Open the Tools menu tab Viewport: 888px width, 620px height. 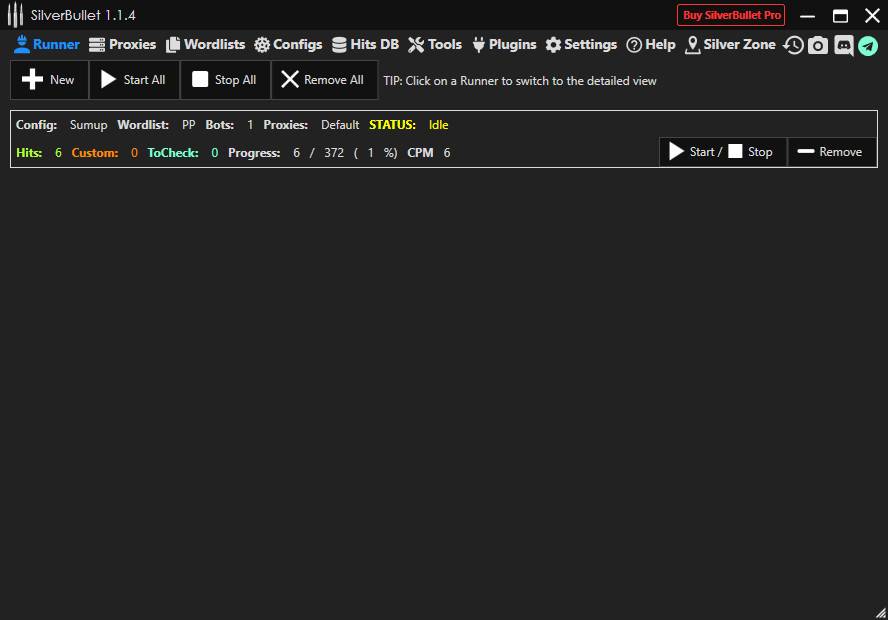(435, 44)
